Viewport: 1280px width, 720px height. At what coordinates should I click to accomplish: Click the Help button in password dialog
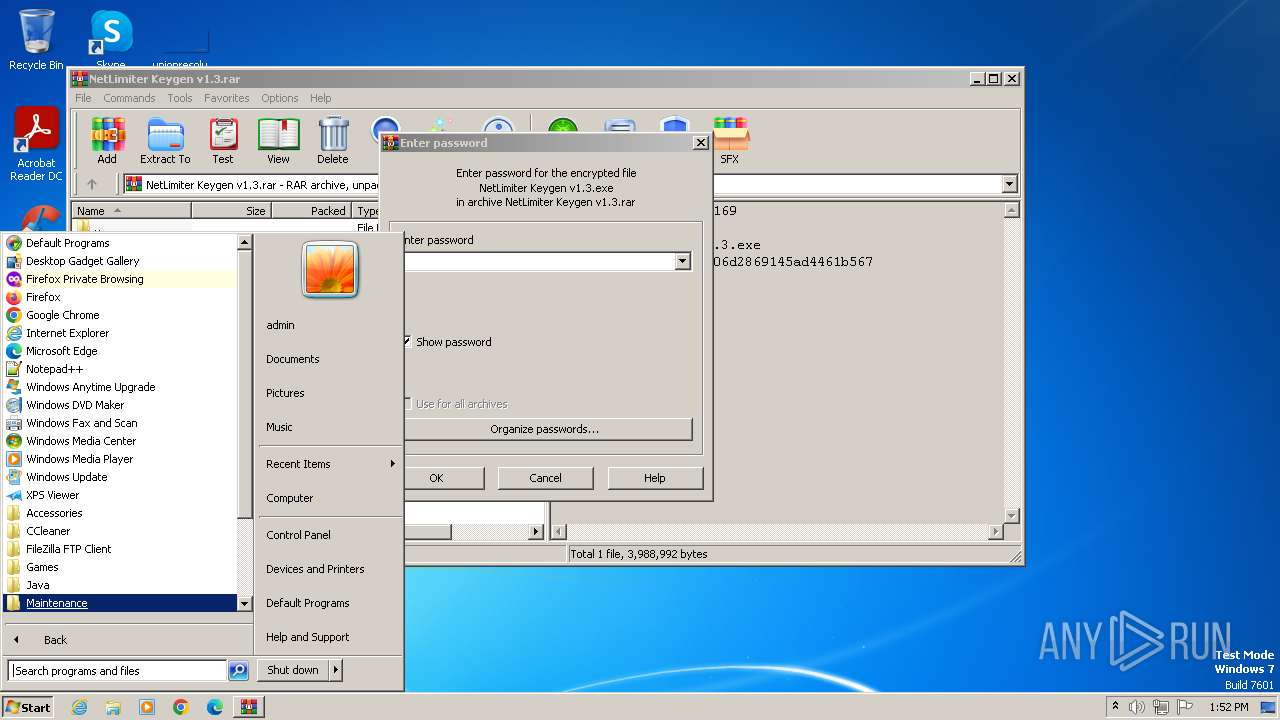tap(655, 478)
